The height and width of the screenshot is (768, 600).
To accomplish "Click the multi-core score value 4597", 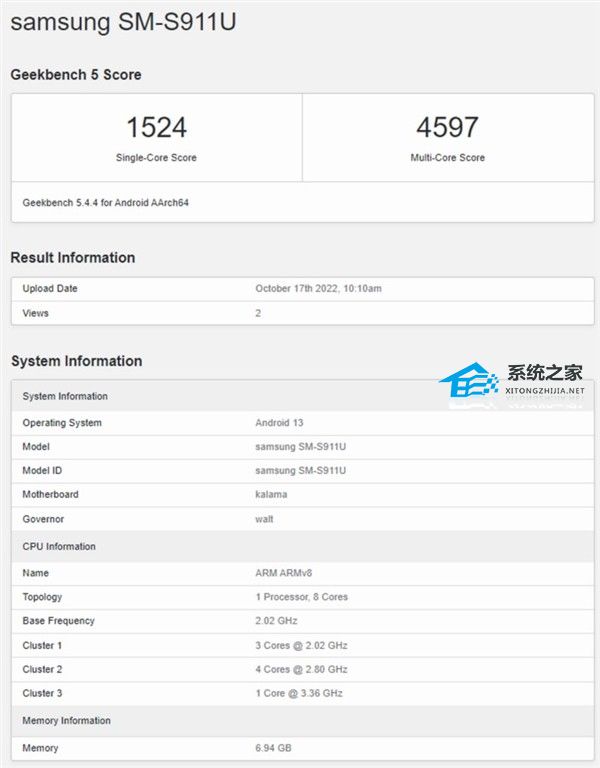I will (447, 127).
